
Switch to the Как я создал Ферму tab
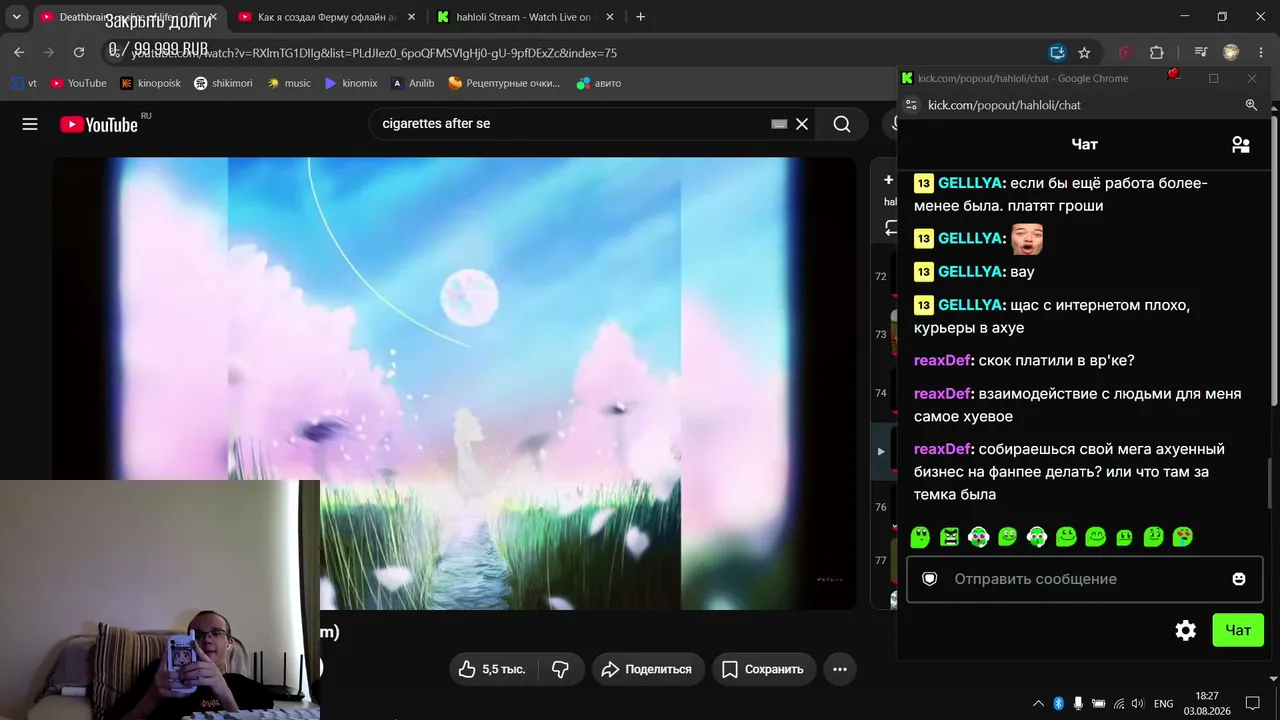click(x=326, y=17)
